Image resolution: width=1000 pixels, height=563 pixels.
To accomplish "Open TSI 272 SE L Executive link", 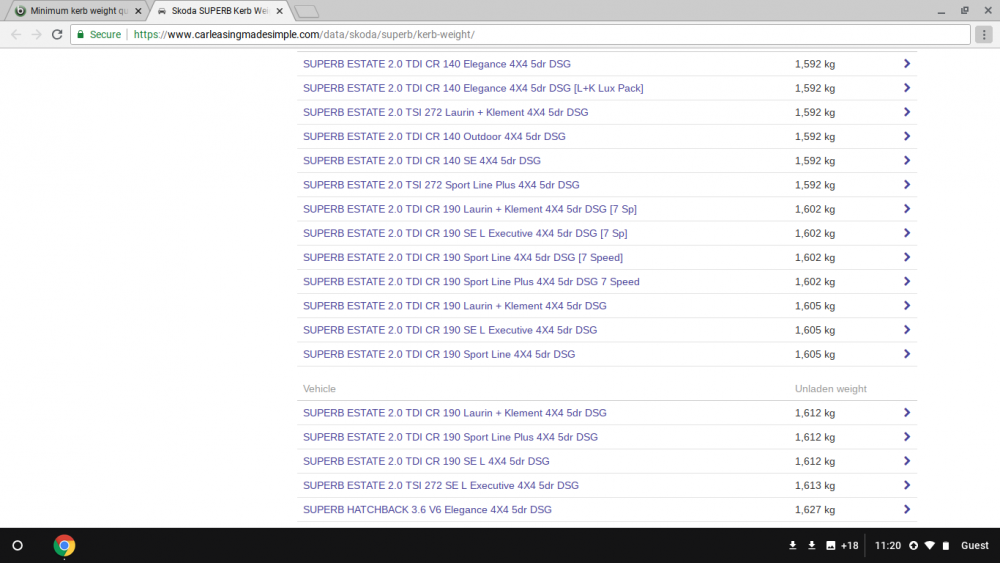I will click(x=441, y=485).
